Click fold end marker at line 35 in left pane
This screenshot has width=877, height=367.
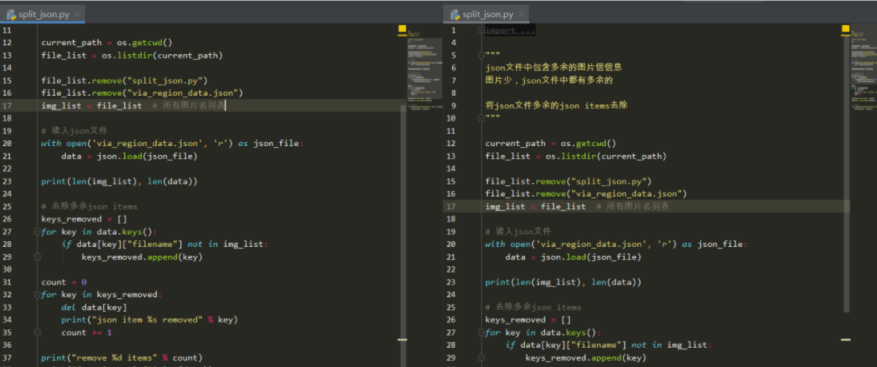37,332
